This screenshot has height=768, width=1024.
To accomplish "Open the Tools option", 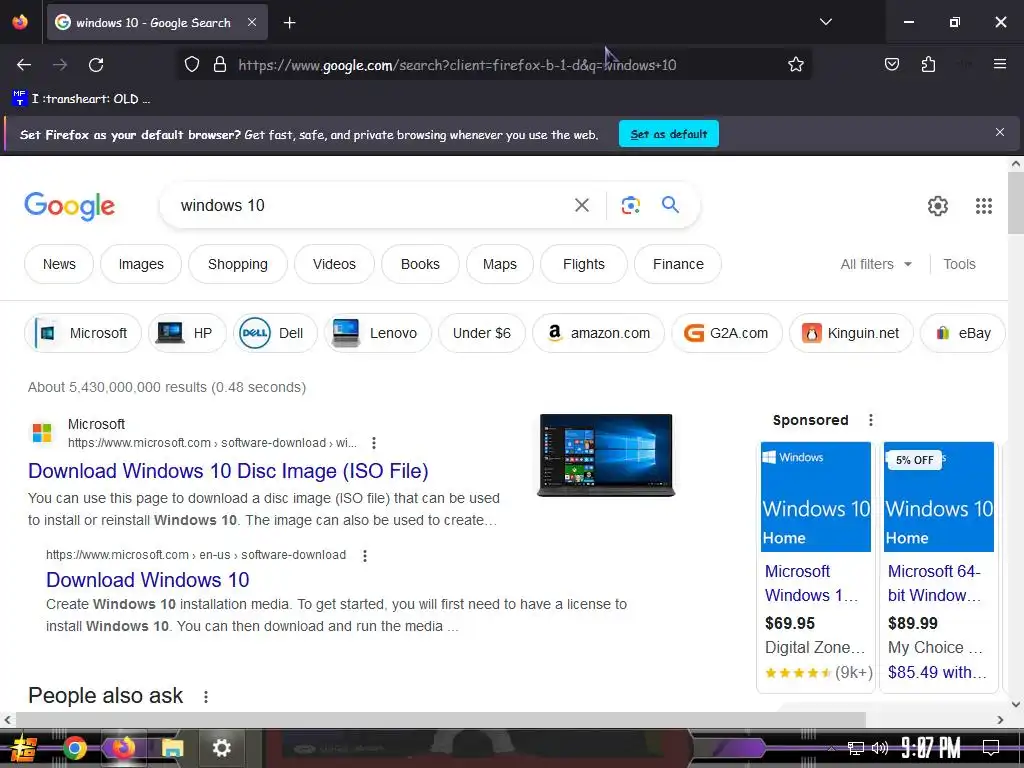I will pyautogui.click(x=959, y=264).
